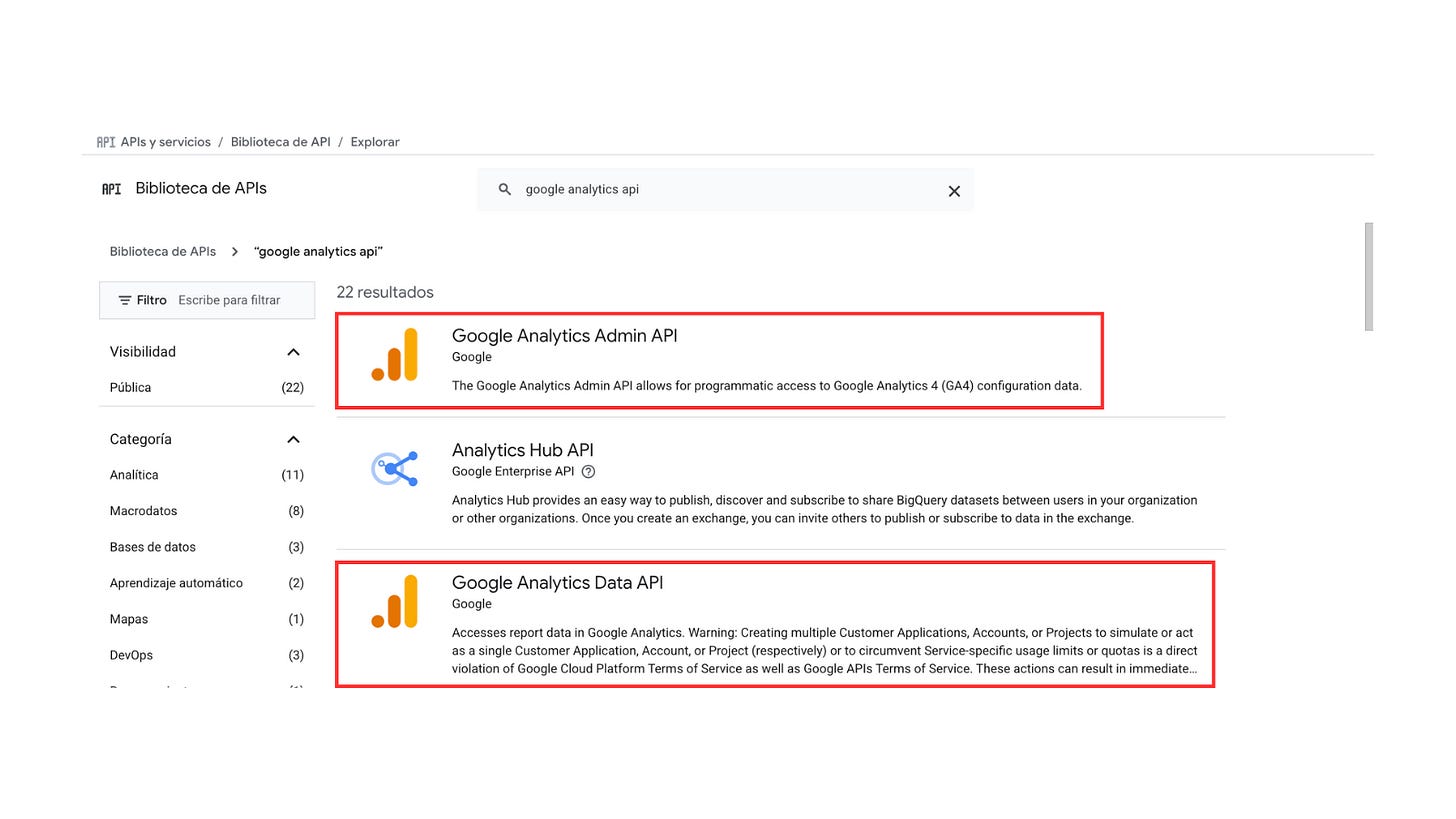Screen dimensions: 1456x819
Task: Click the Data API warning description text
Action: [x=825, y=651]
